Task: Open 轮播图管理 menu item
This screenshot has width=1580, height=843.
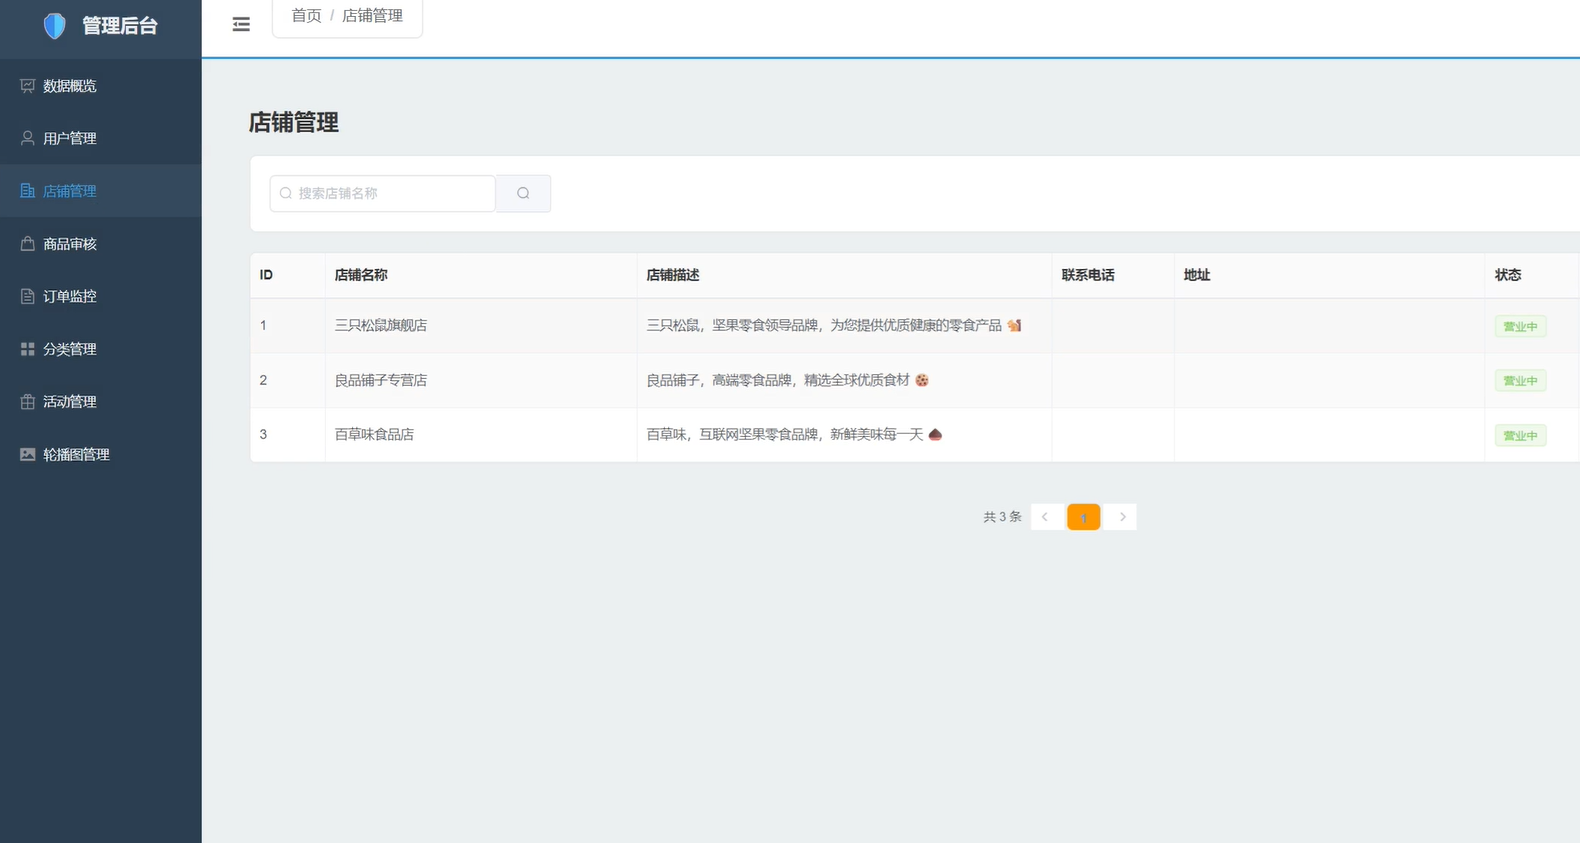Action: click(x=101, y=454)
